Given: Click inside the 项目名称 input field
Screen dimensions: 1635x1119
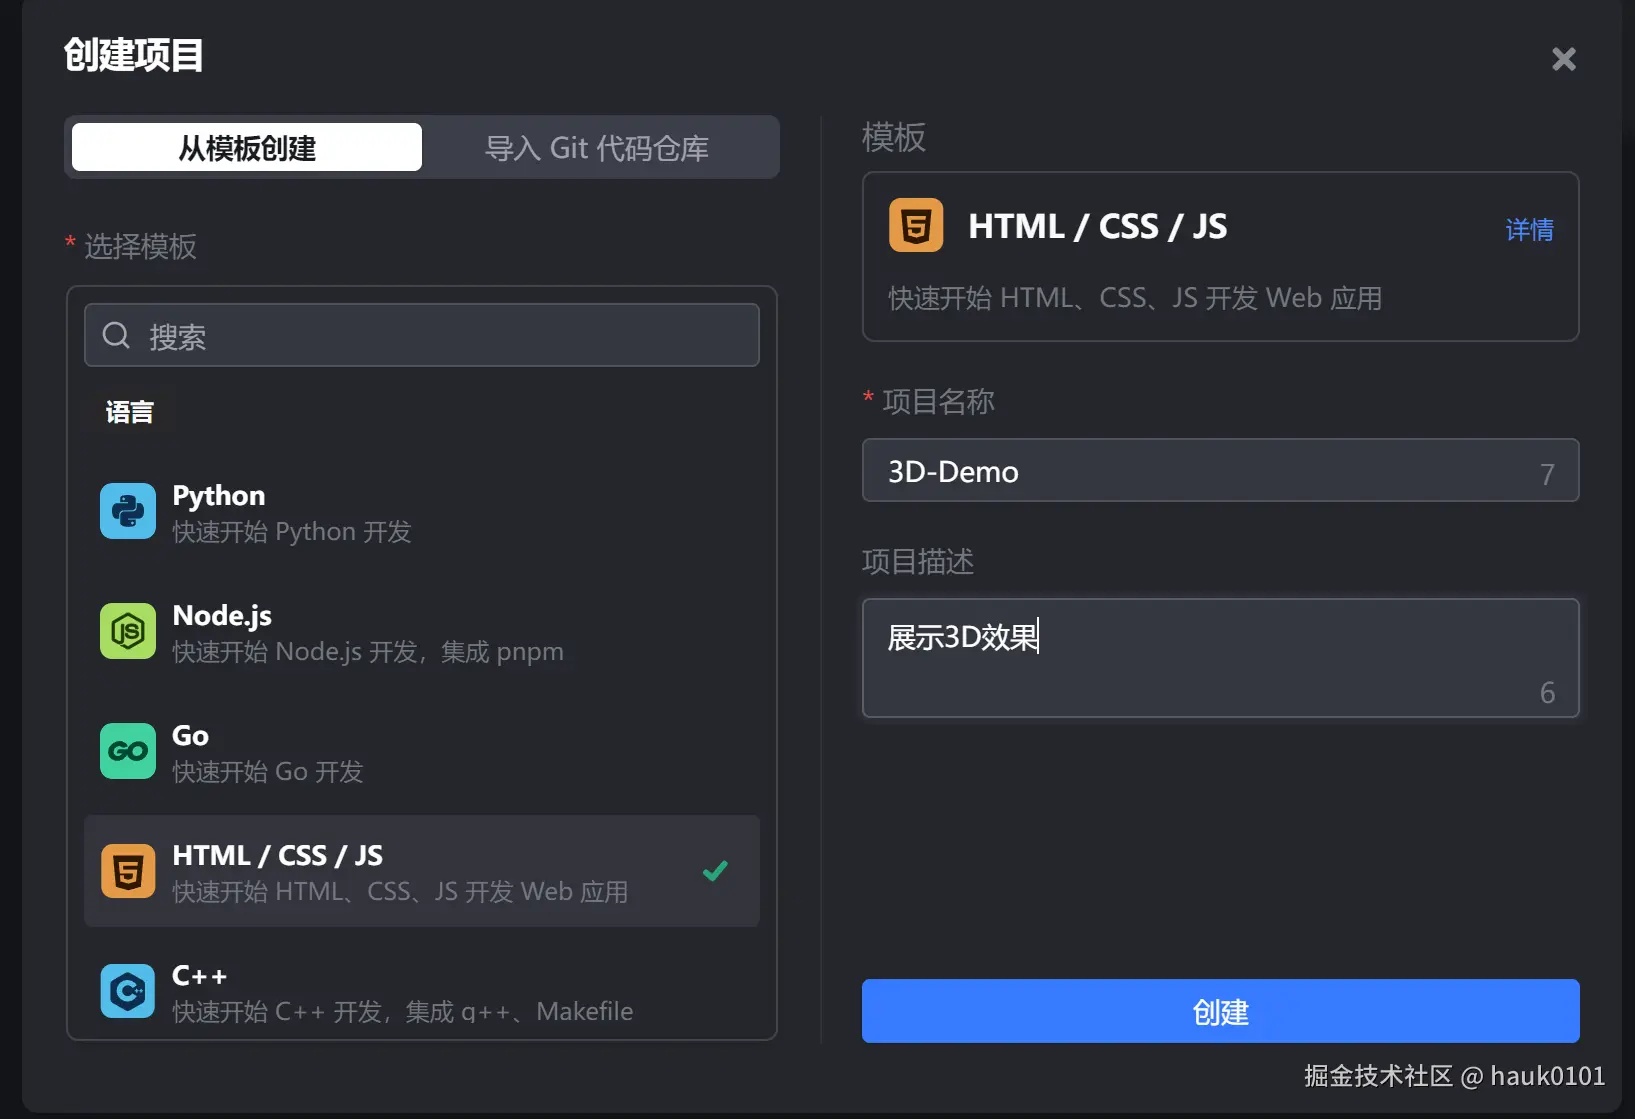Looking at the screenshot, I should click(1150, 471).
